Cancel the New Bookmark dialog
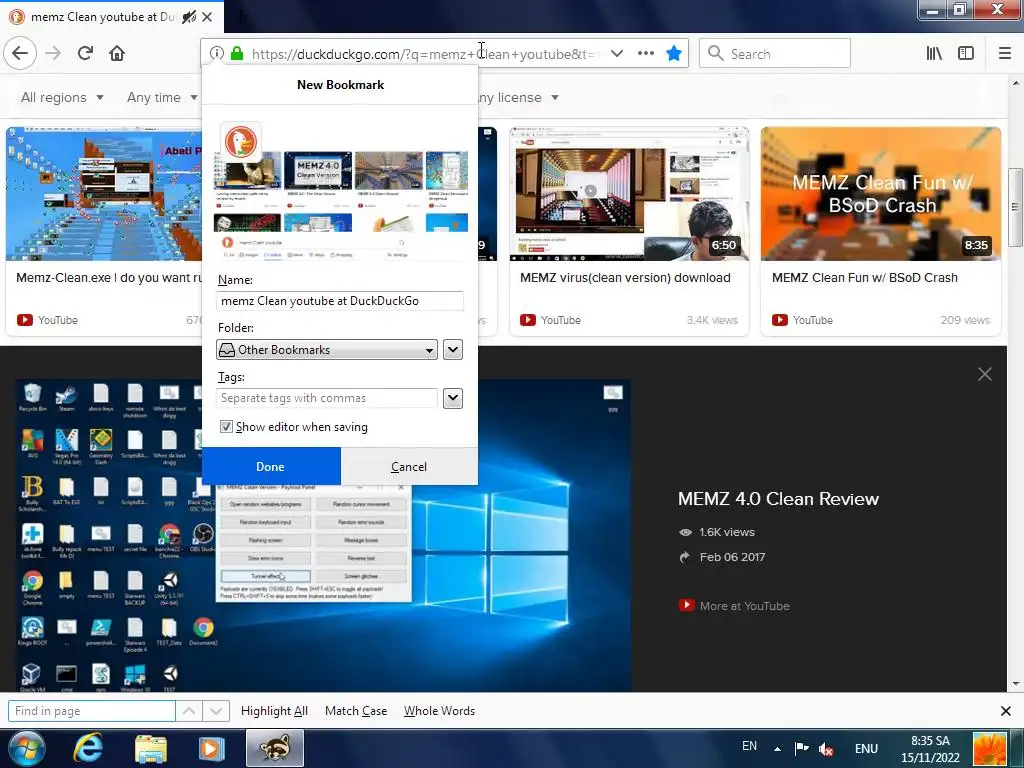This screenshot has width=1024, height=768. tap(409, 467)
